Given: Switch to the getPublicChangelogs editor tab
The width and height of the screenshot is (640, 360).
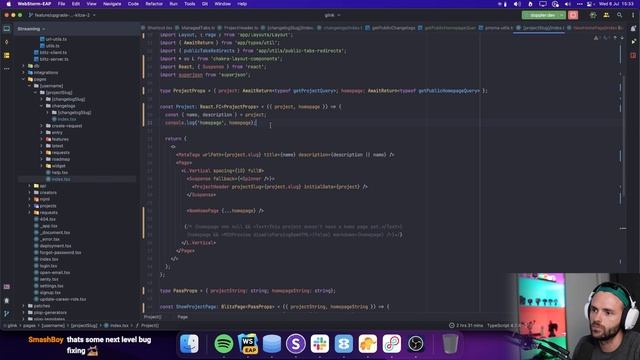Looking at the screenshot, I should click(390, 28).
